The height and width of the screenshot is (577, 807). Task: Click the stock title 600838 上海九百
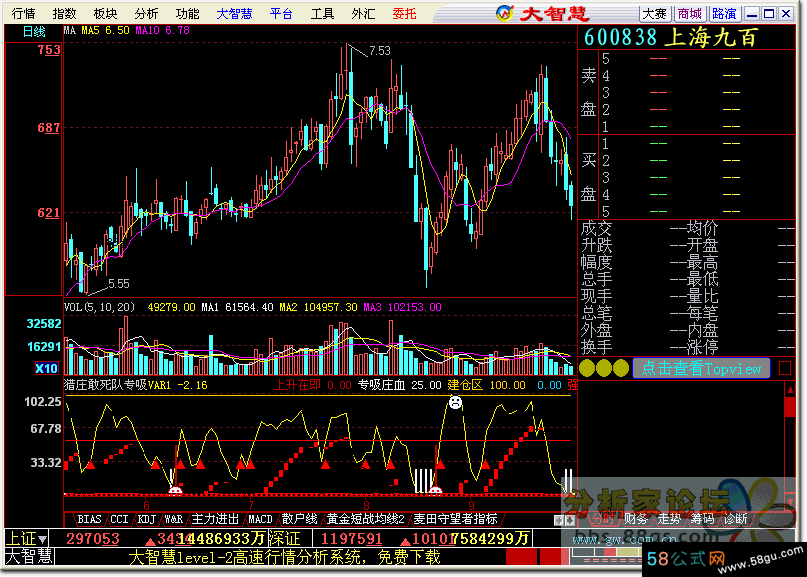pyautogui.click(x=671, y=37)
